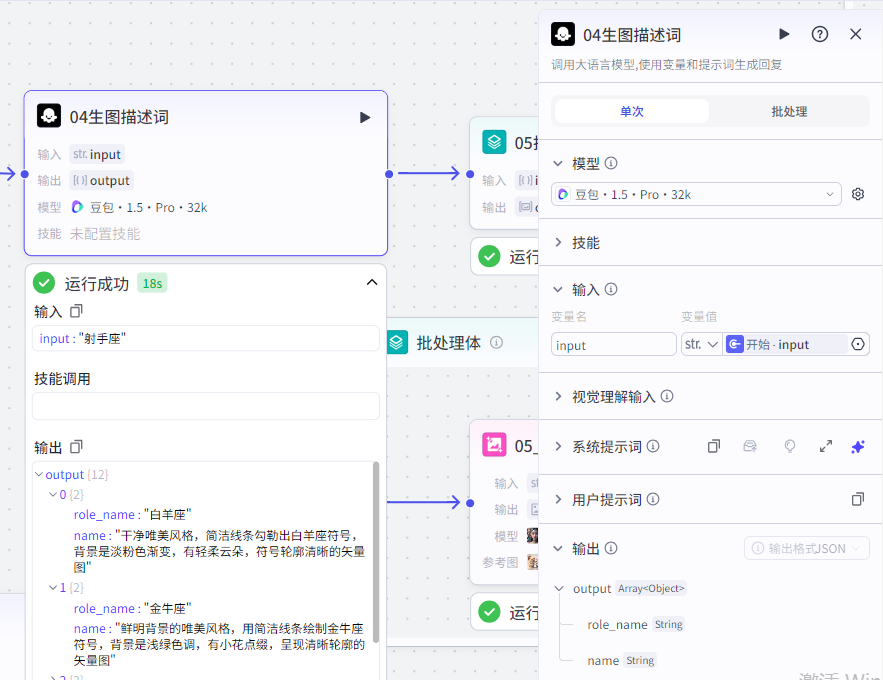
Task: Expand system prompt editor to fullscreen
Action: click(x=825, y=446)
